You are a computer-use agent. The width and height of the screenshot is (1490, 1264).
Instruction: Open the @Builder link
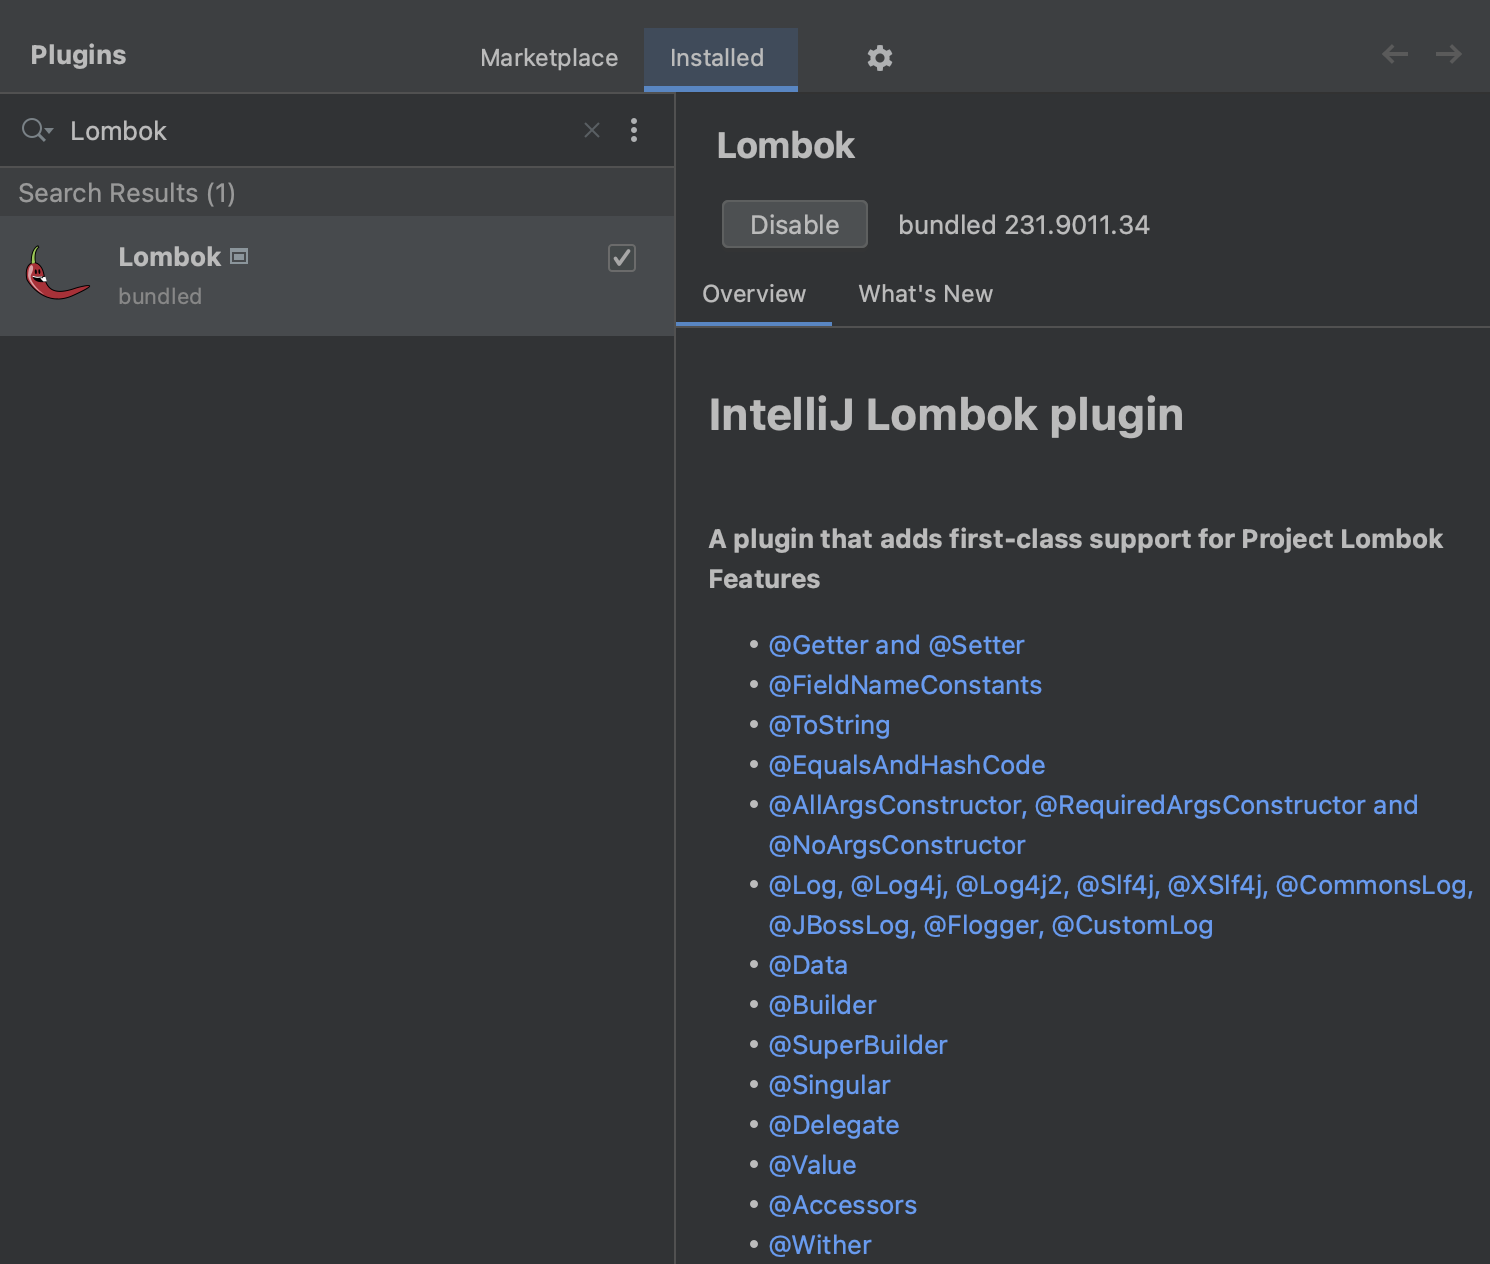click(822, 1005)
